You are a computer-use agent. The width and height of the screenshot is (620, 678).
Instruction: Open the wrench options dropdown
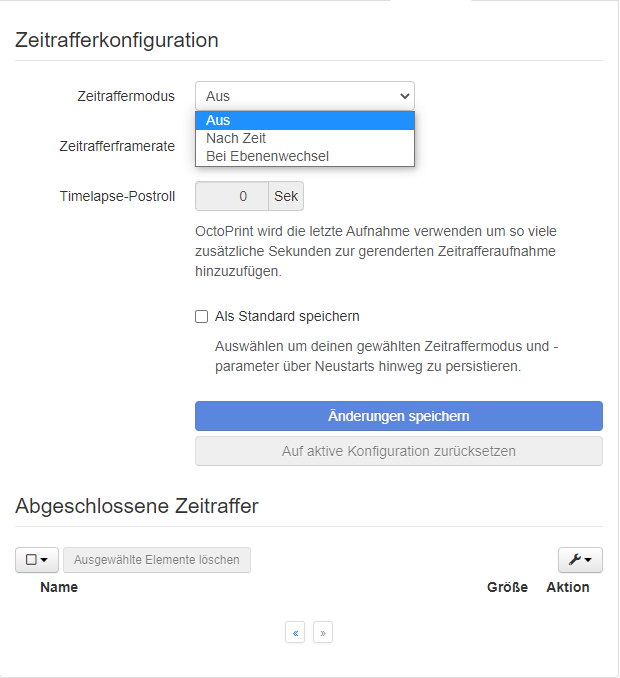click(x=580, y=560)
